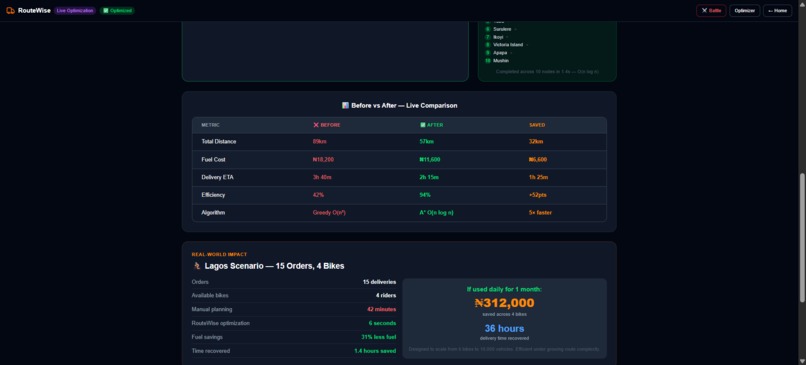Select the Surulere route stop
The height and width of the screenshot is (365, 806).
click(502, 29)
